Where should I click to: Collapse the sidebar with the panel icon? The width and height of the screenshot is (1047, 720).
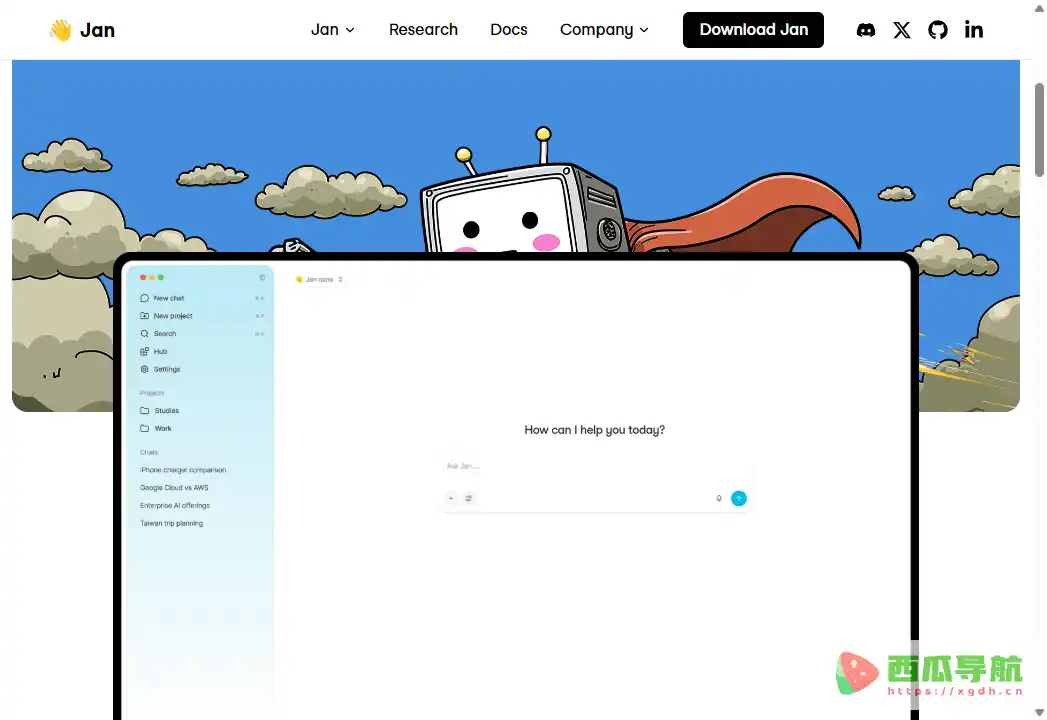pyautogui.click(x=262, y=277)
